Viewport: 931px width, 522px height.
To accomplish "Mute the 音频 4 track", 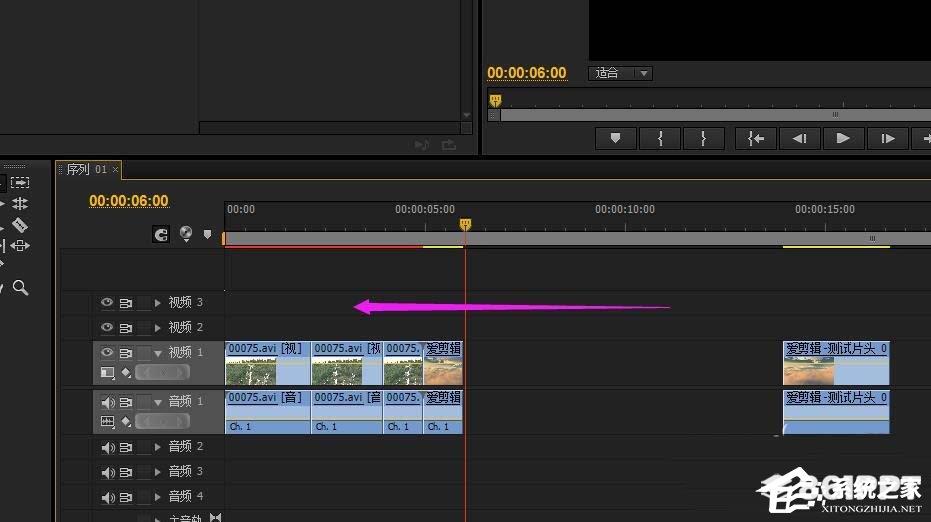I will click(x=107, y=497).
